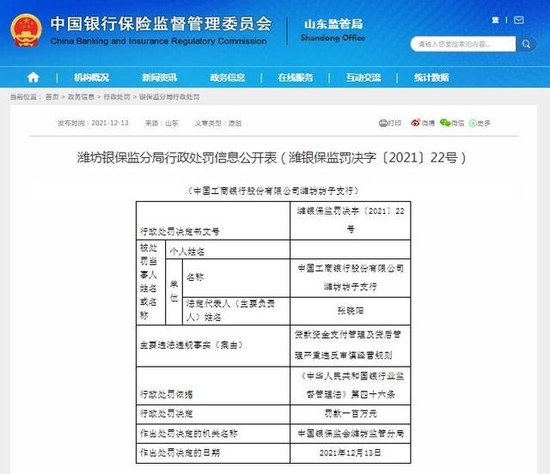Open the 政务信息 menu
550x474 pixels.
click(227, 77)
